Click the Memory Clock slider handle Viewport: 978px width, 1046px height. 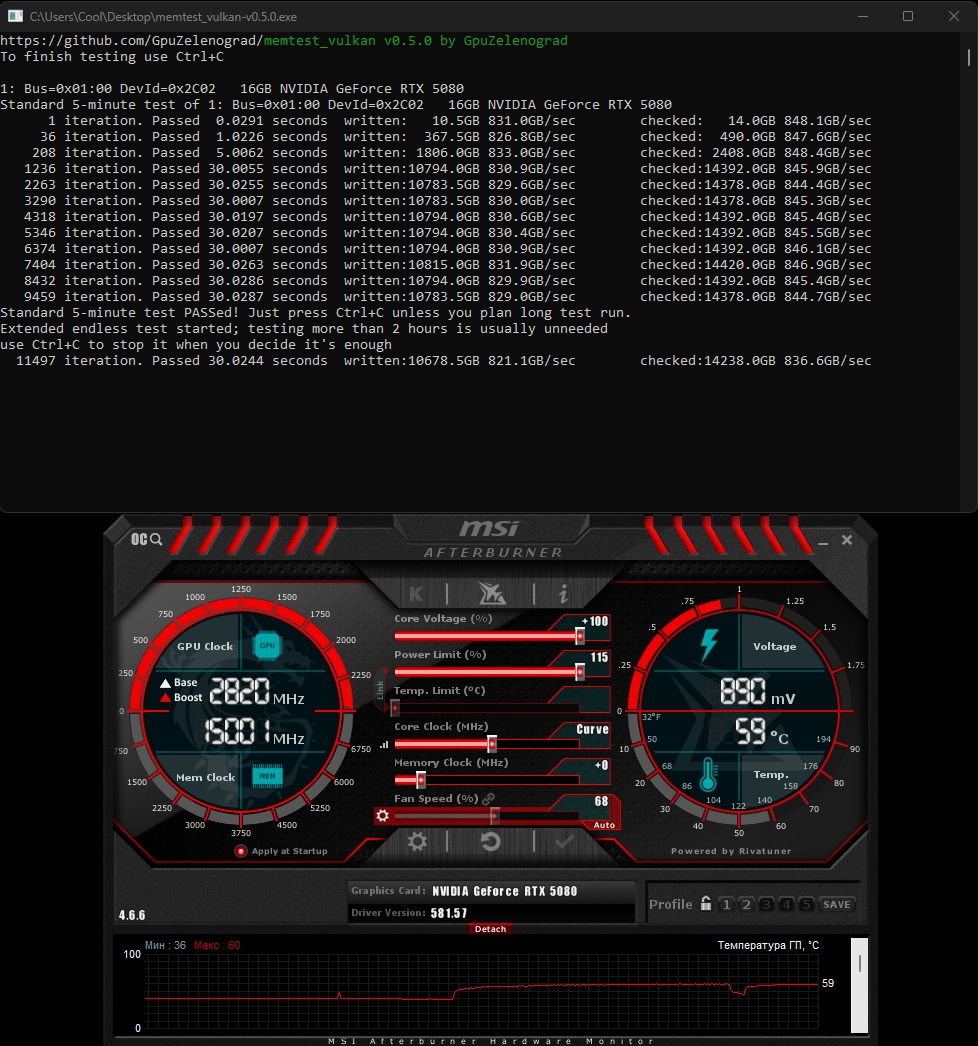(x=420, y=780)
